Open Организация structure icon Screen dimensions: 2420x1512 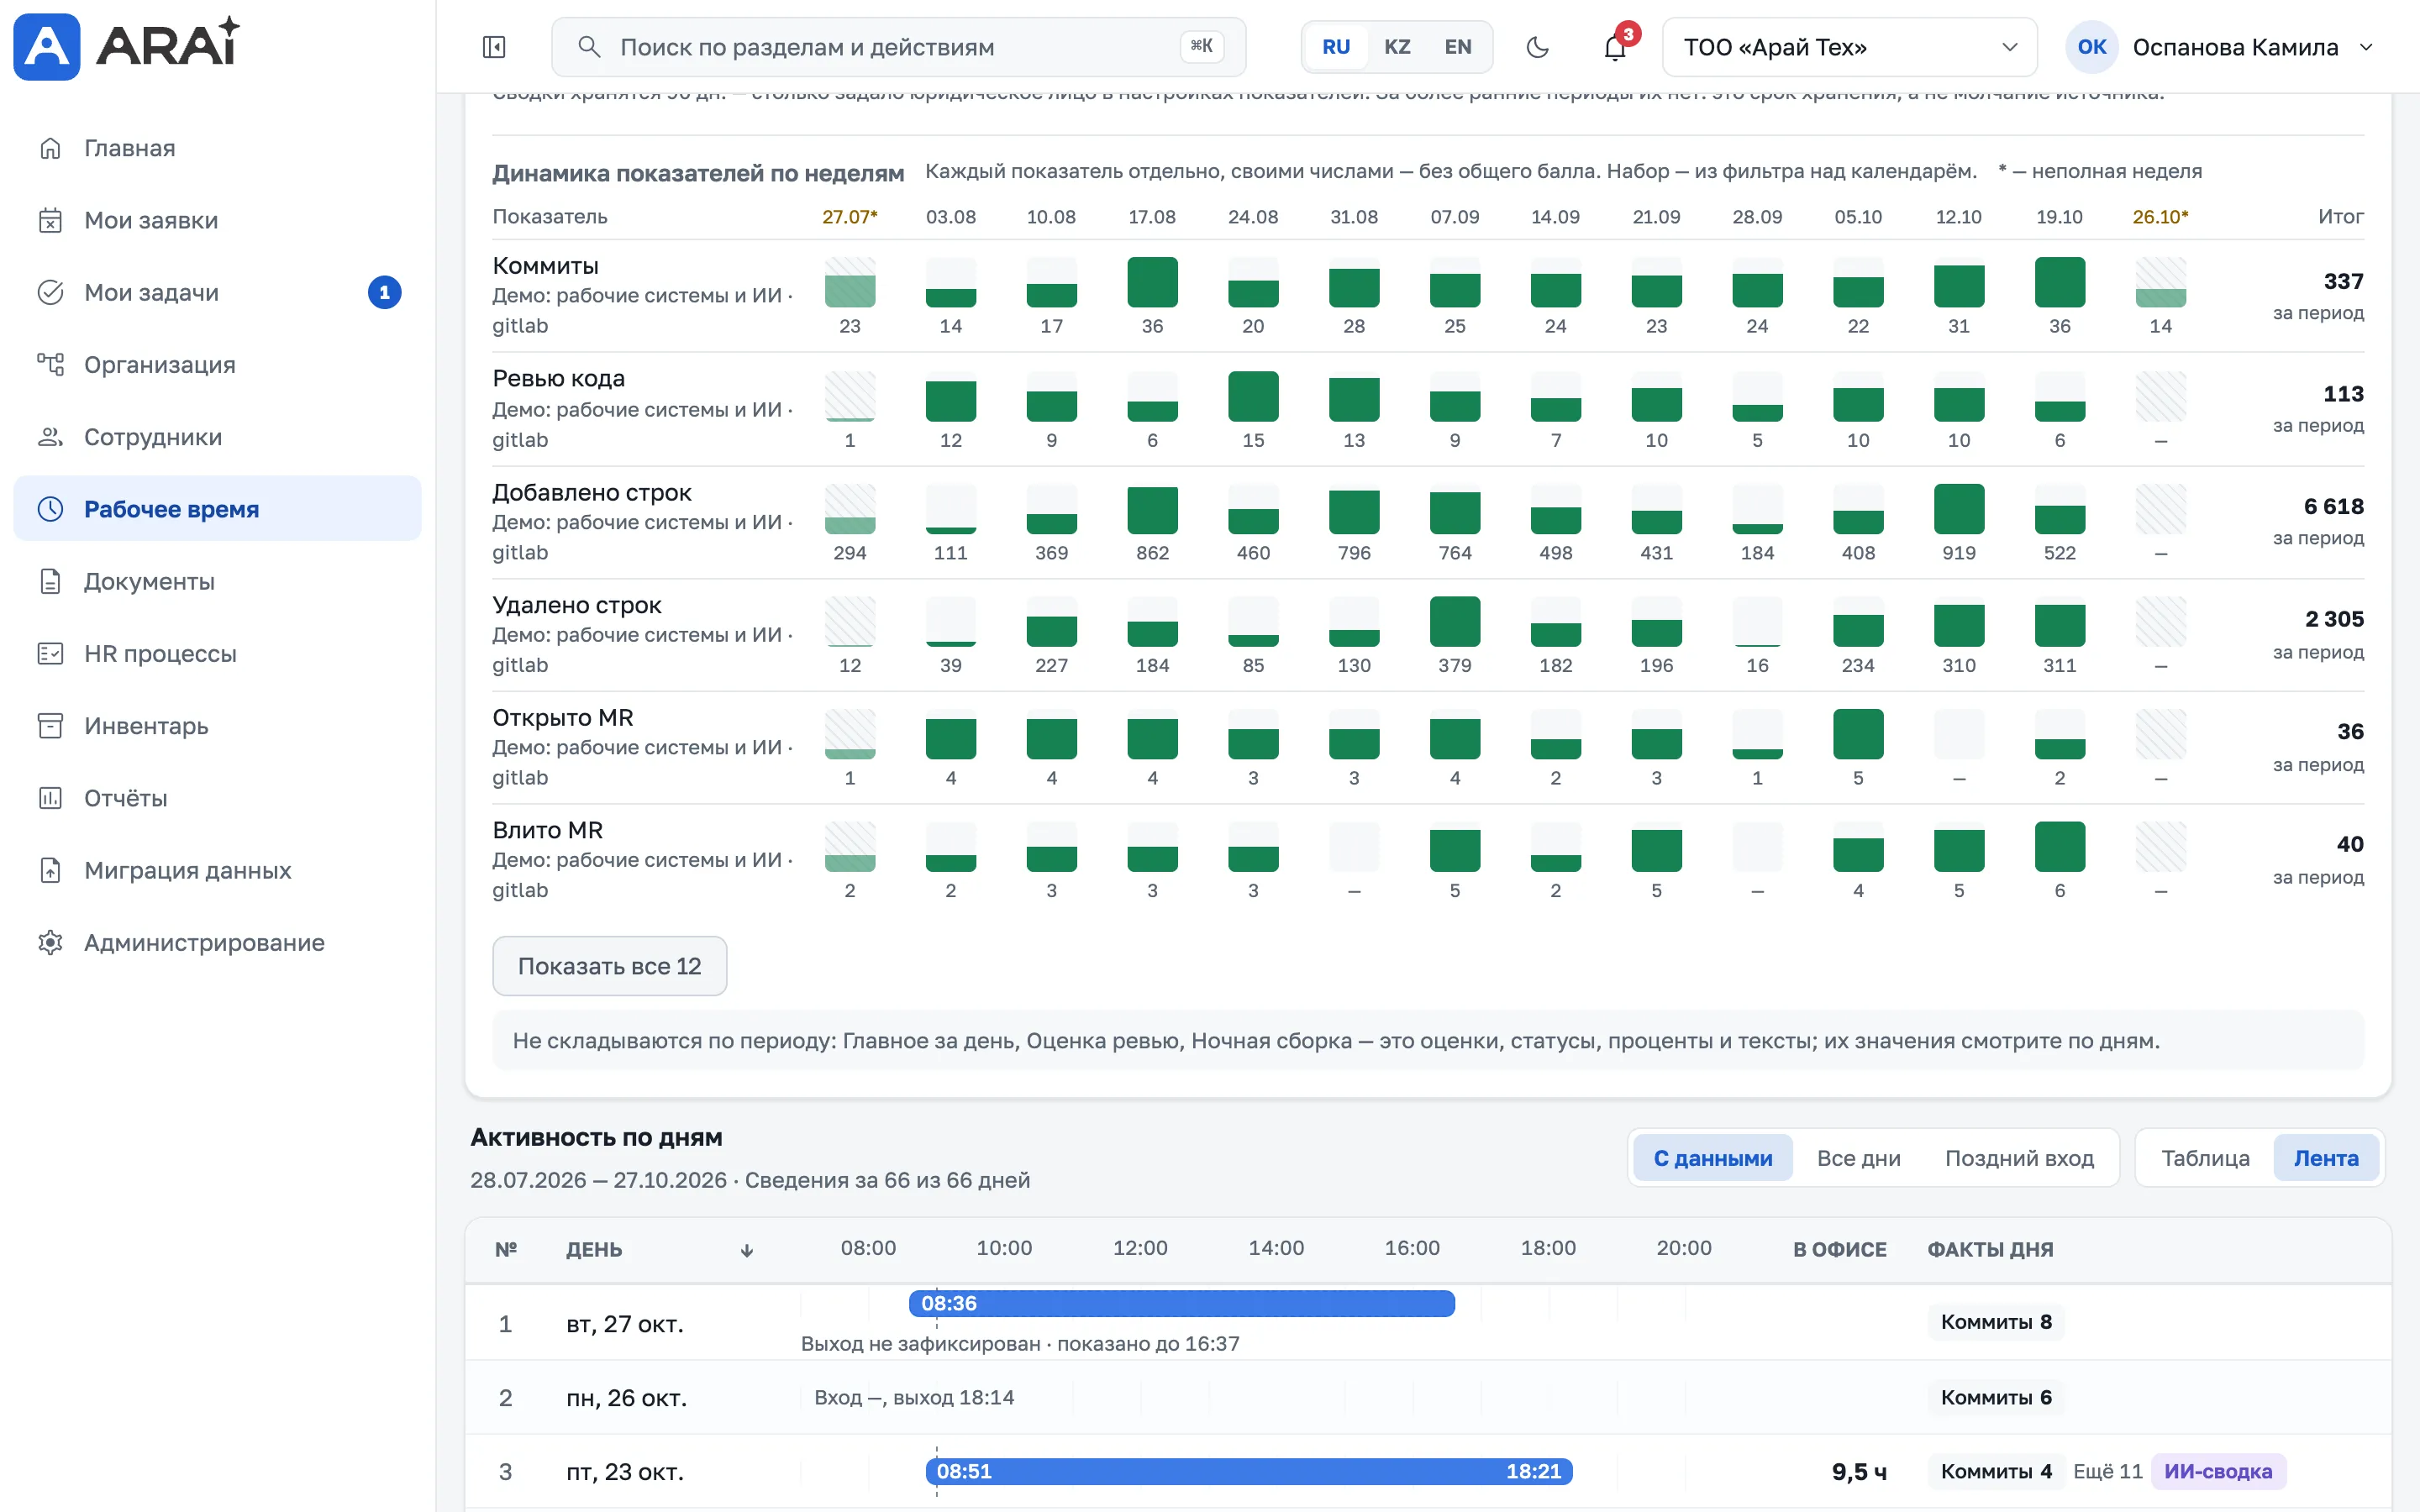[50, 364]
